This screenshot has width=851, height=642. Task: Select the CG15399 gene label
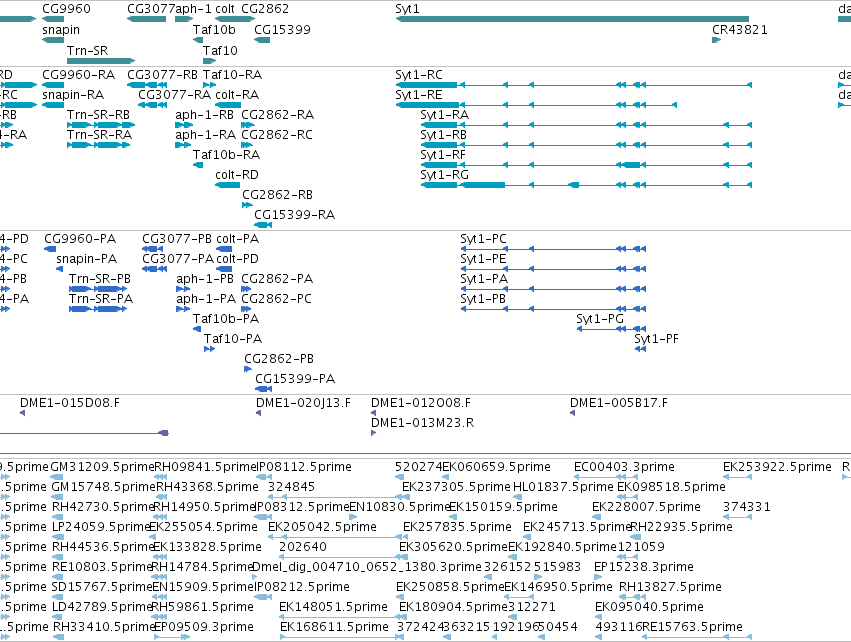click(x=282, y=29)
